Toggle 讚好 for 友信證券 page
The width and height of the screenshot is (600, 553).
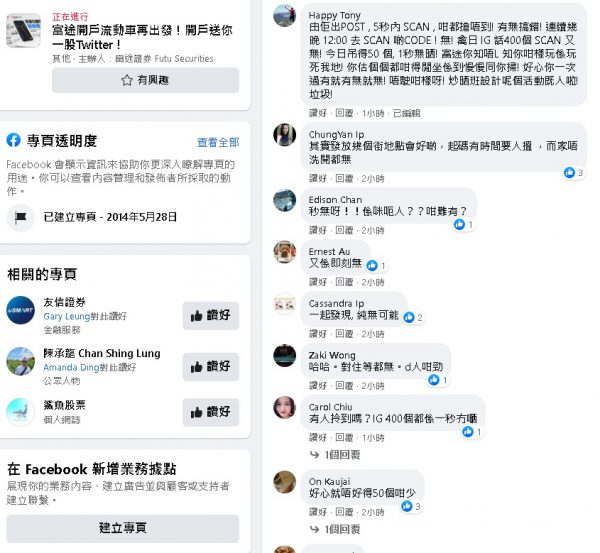(211, 315)
